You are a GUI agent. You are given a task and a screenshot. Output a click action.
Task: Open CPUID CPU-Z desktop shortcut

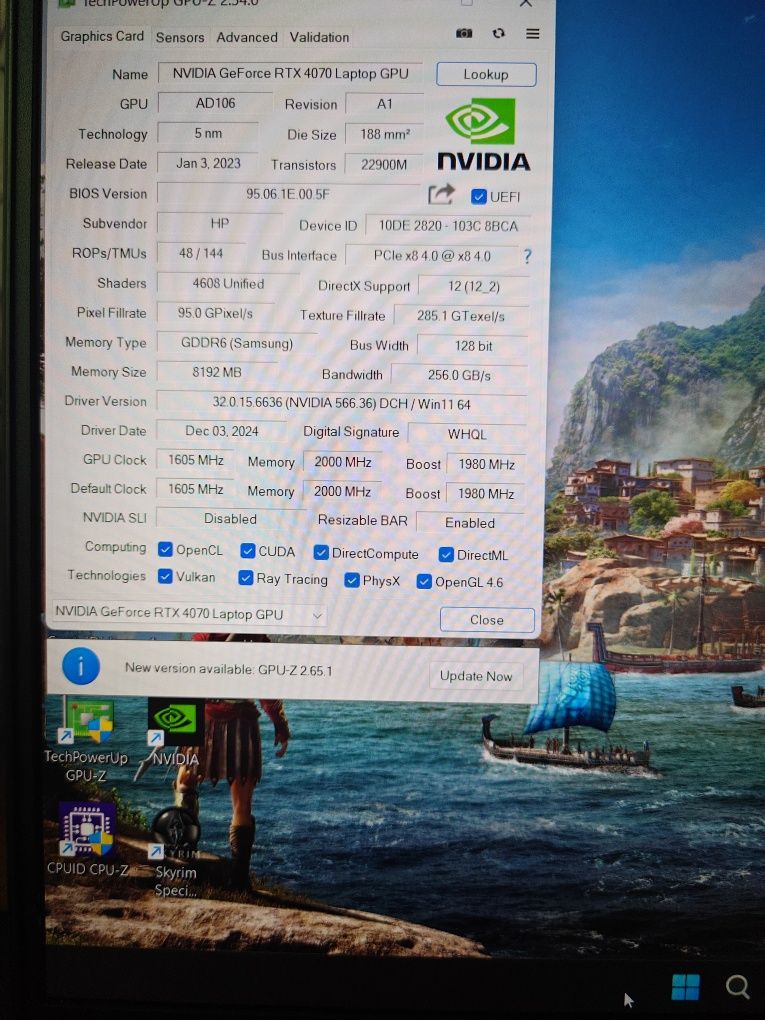click(87, 839)
